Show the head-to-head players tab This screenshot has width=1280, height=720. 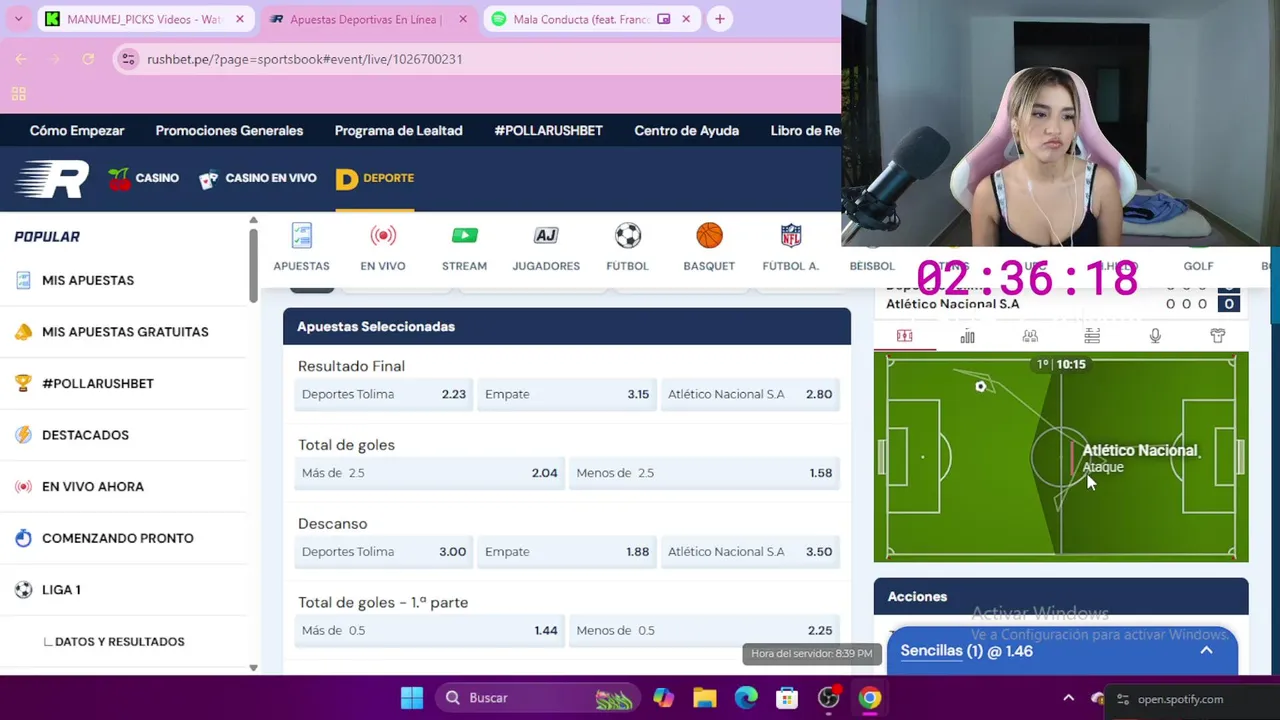pyautogui.click(x=1030, y=336)
